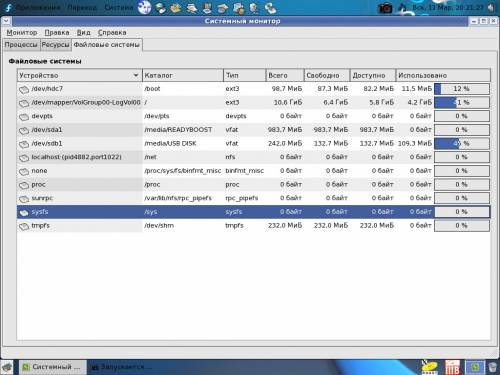Select the Файловые системы tab
Viewport: 500px width, 375px height.
click(x=107, y=45)
